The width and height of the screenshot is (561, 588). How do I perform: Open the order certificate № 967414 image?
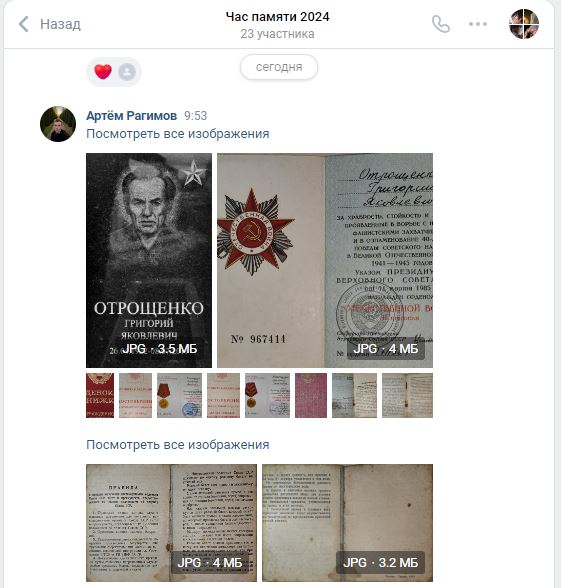(x=325, y=260)
